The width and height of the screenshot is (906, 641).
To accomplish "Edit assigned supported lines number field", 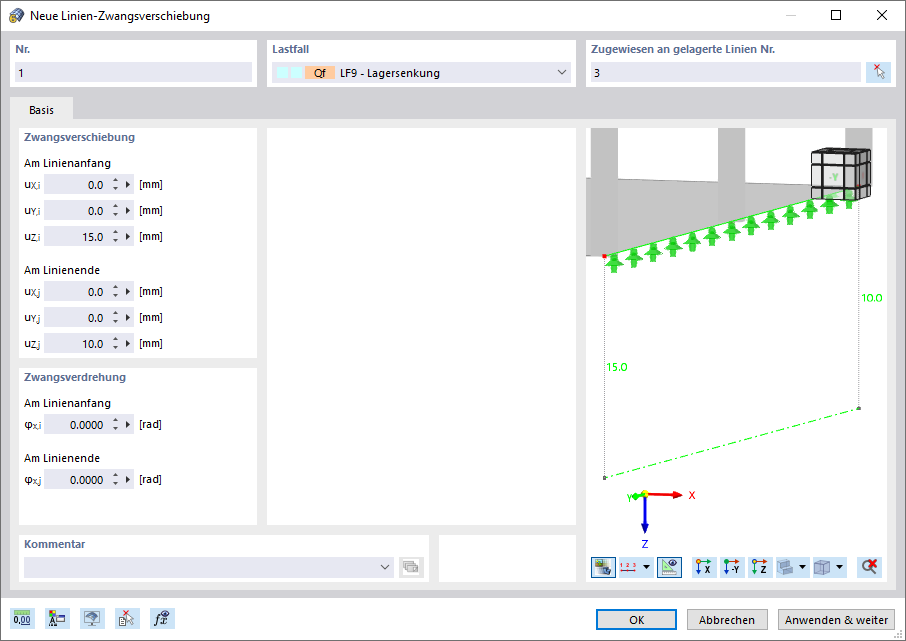I will coord(726,72).
